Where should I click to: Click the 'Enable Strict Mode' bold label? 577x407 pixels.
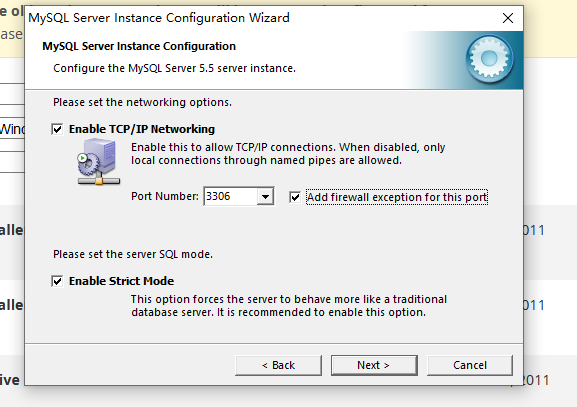121,281
